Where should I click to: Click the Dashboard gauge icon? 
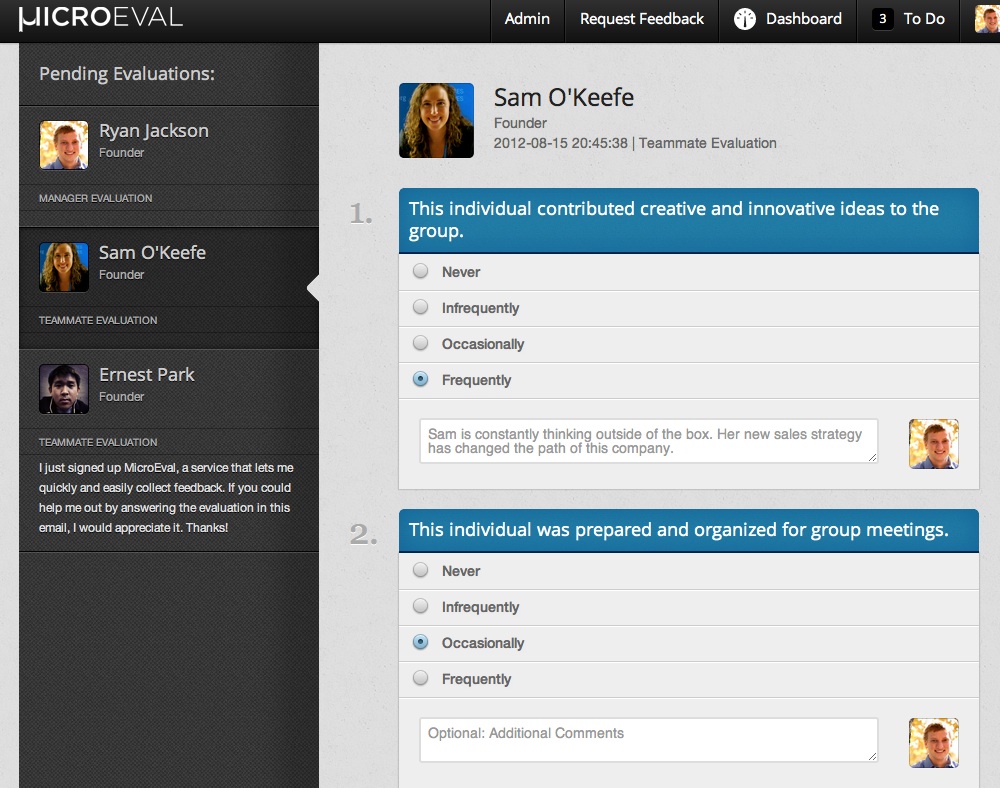click(745, 19)
